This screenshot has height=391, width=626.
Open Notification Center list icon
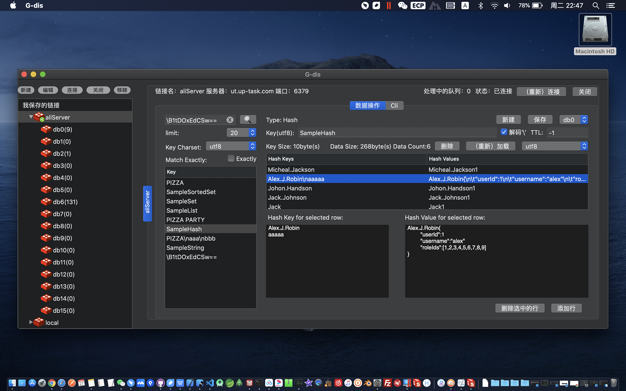click(x=610, y=6)
